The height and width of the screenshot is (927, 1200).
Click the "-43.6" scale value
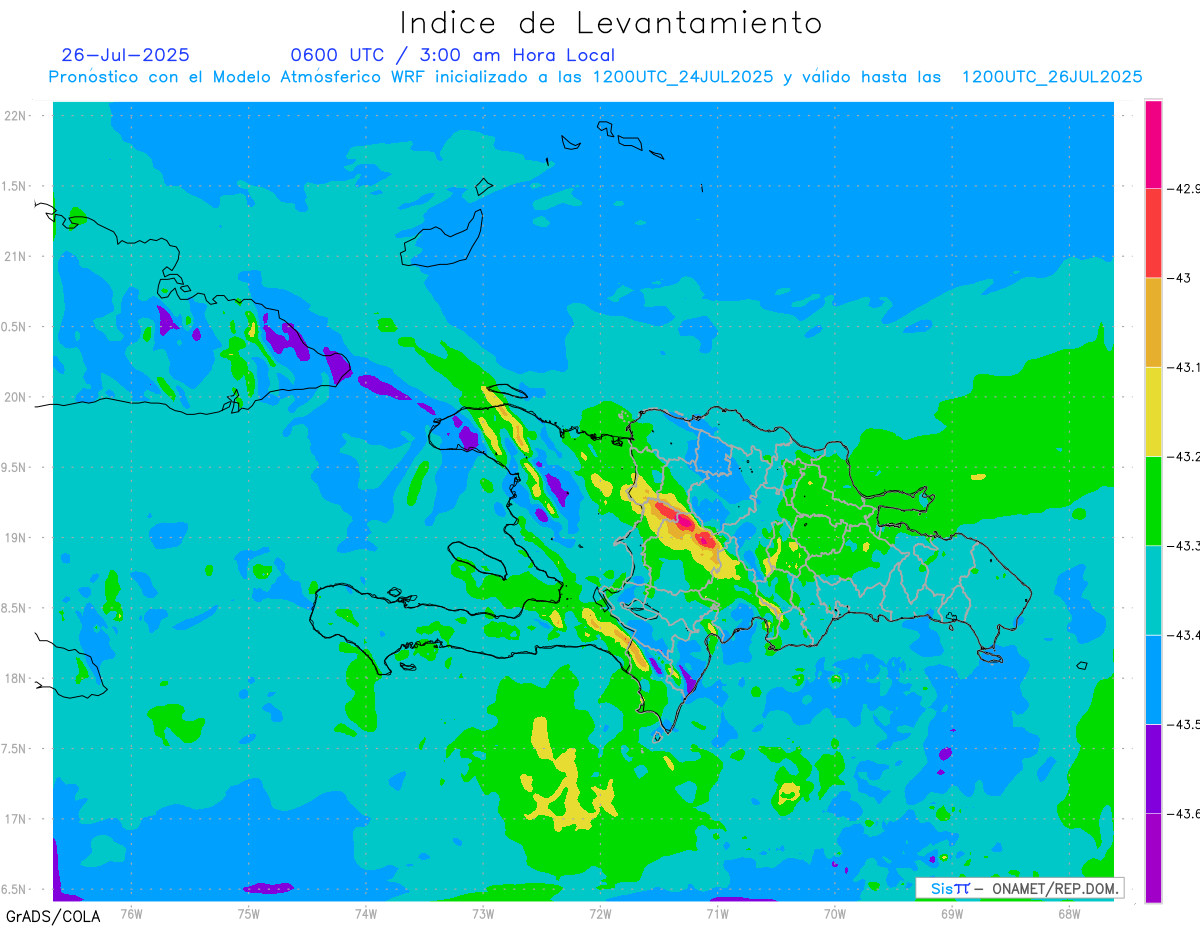pyautogui.click(x=1185, y=813)
